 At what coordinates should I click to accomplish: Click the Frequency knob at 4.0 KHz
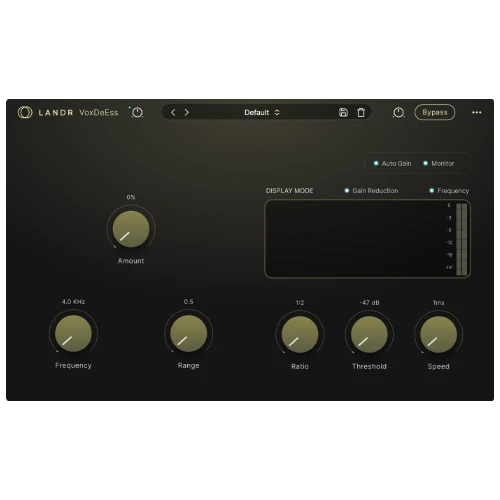pos(73,334)
